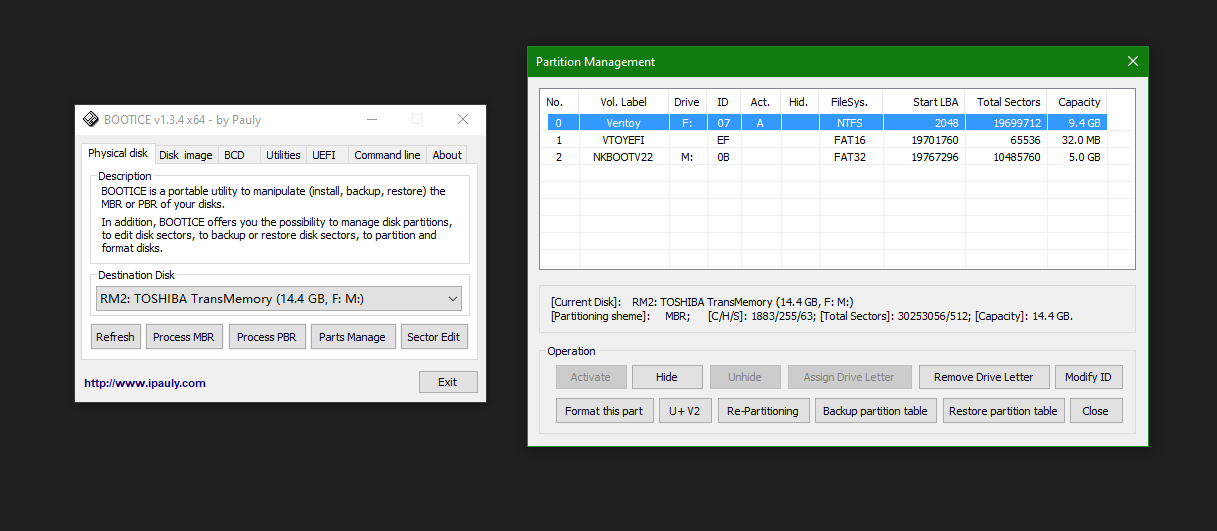The image size is (1217, 531).
Task: Click the ID column header
Action: pos(723,102)
